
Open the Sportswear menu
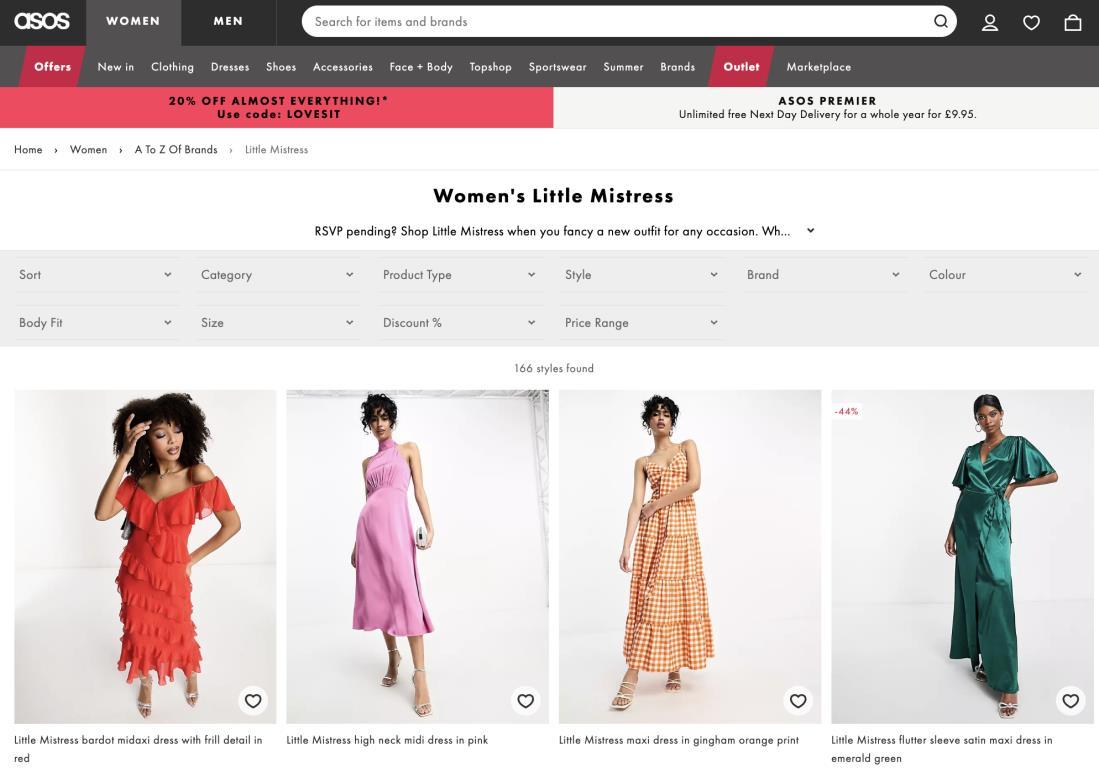coord(557,67)
